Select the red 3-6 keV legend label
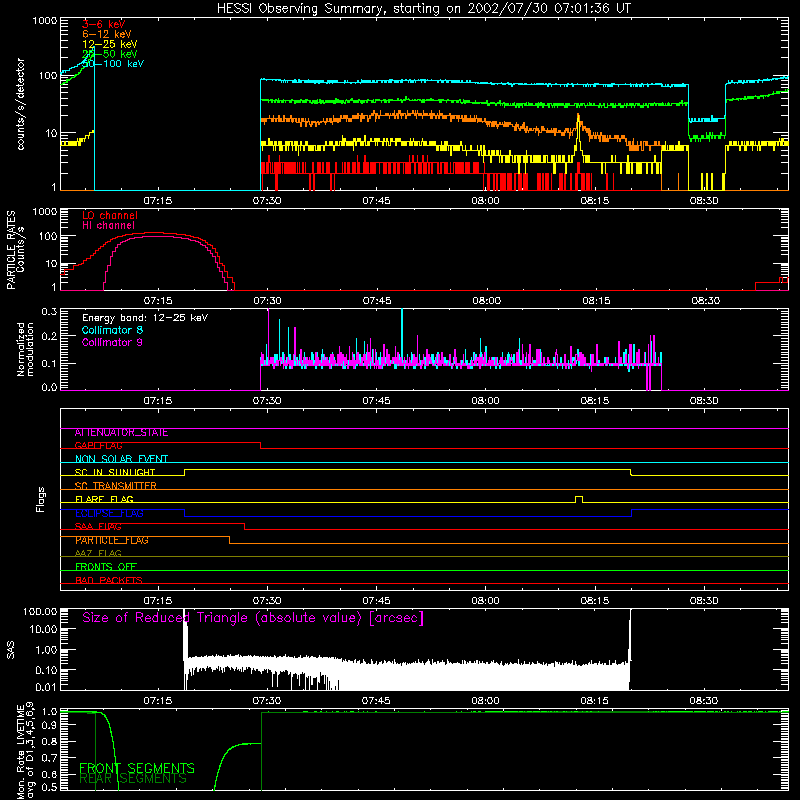 coord(103,24)
